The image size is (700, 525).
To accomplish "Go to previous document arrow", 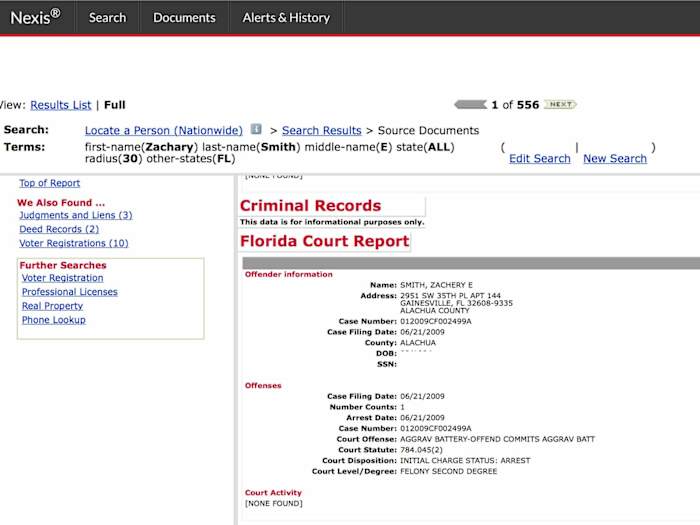I will pyautogui.click(x=470, y=104).
